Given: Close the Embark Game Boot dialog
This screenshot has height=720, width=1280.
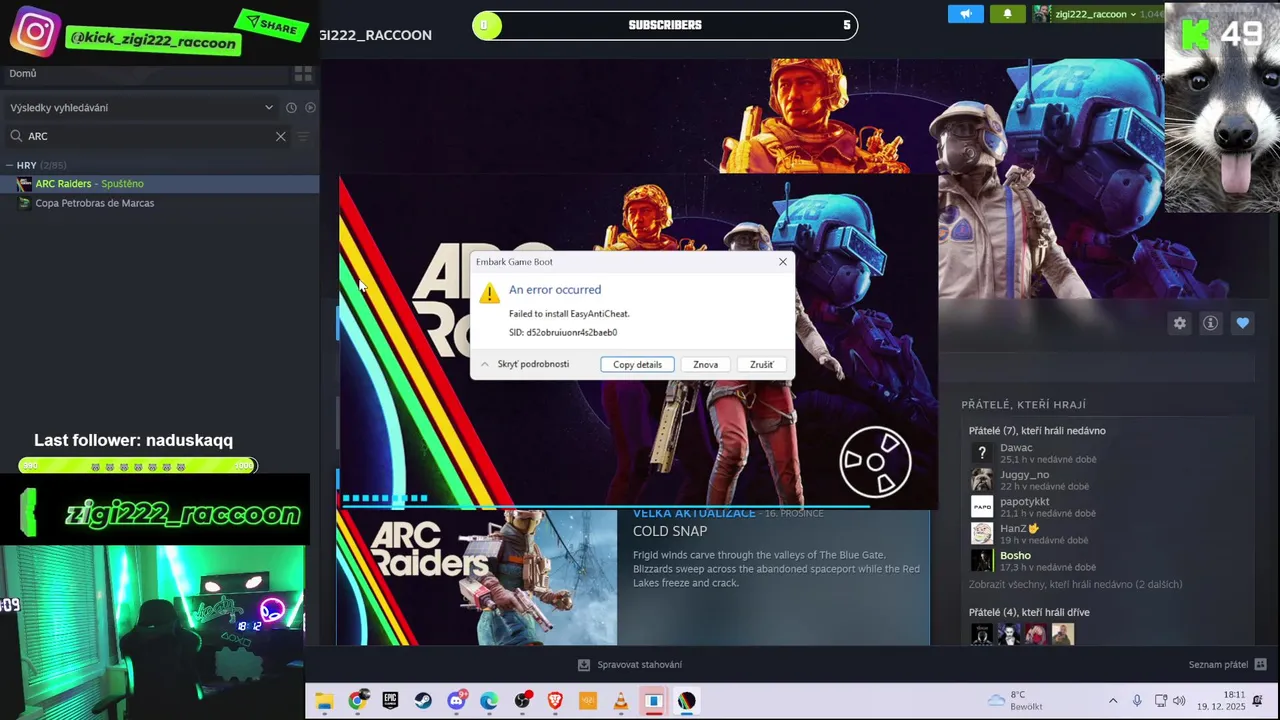Looking at the screenshot, I should coord(783,262).
